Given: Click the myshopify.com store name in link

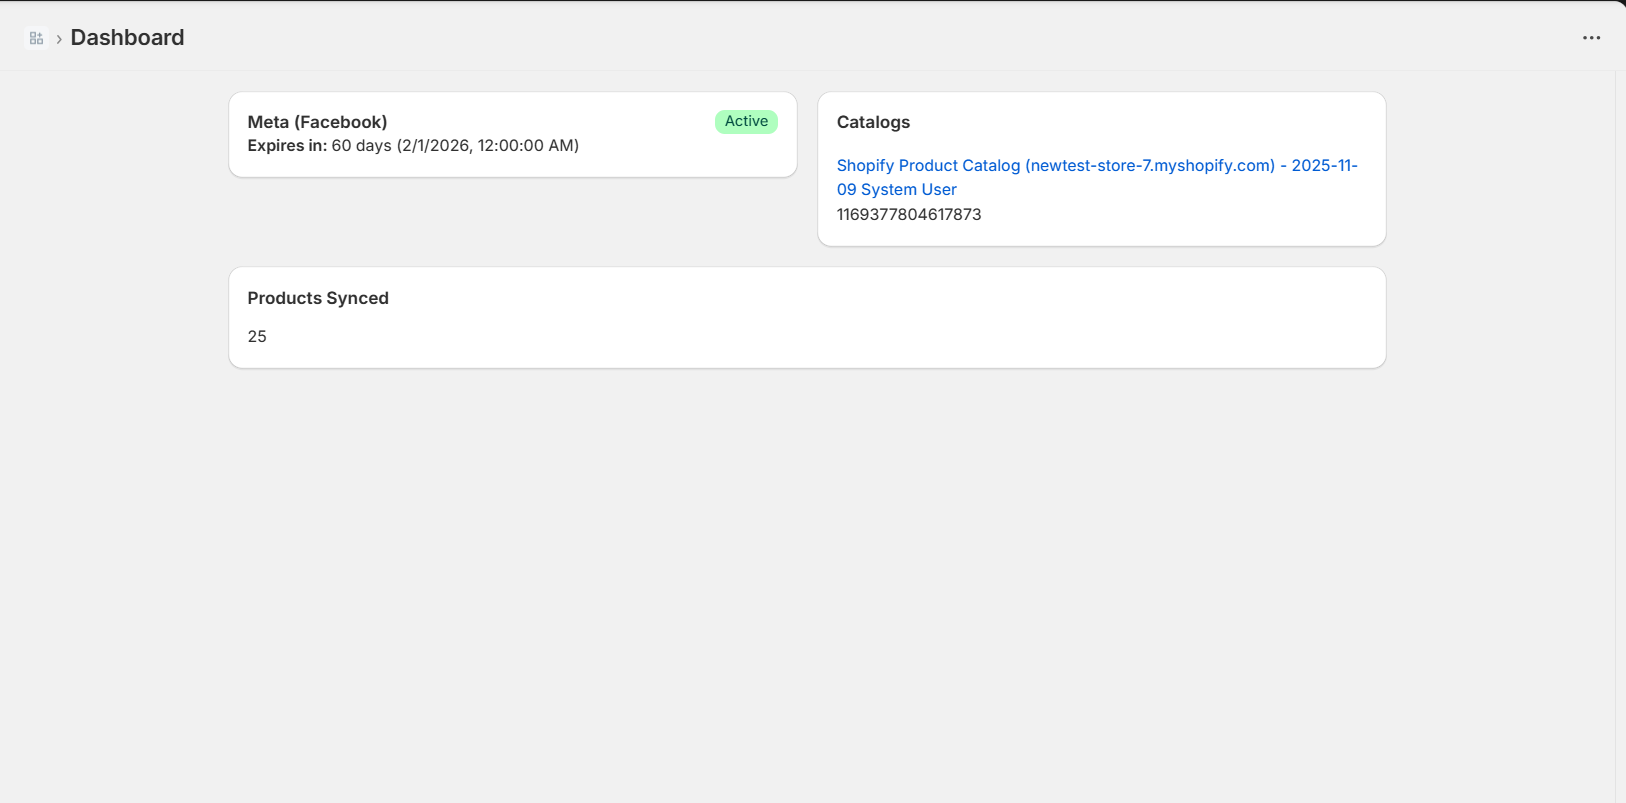Looking at the screenshot, I should tap(1150, 166).
